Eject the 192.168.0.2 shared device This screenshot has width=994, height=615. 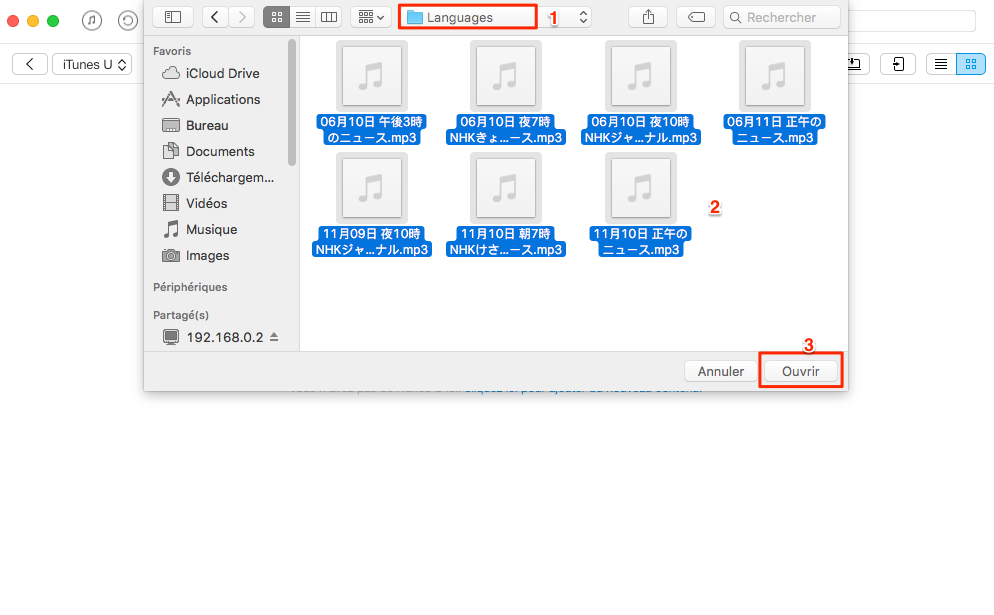click(x=274, y=337)
